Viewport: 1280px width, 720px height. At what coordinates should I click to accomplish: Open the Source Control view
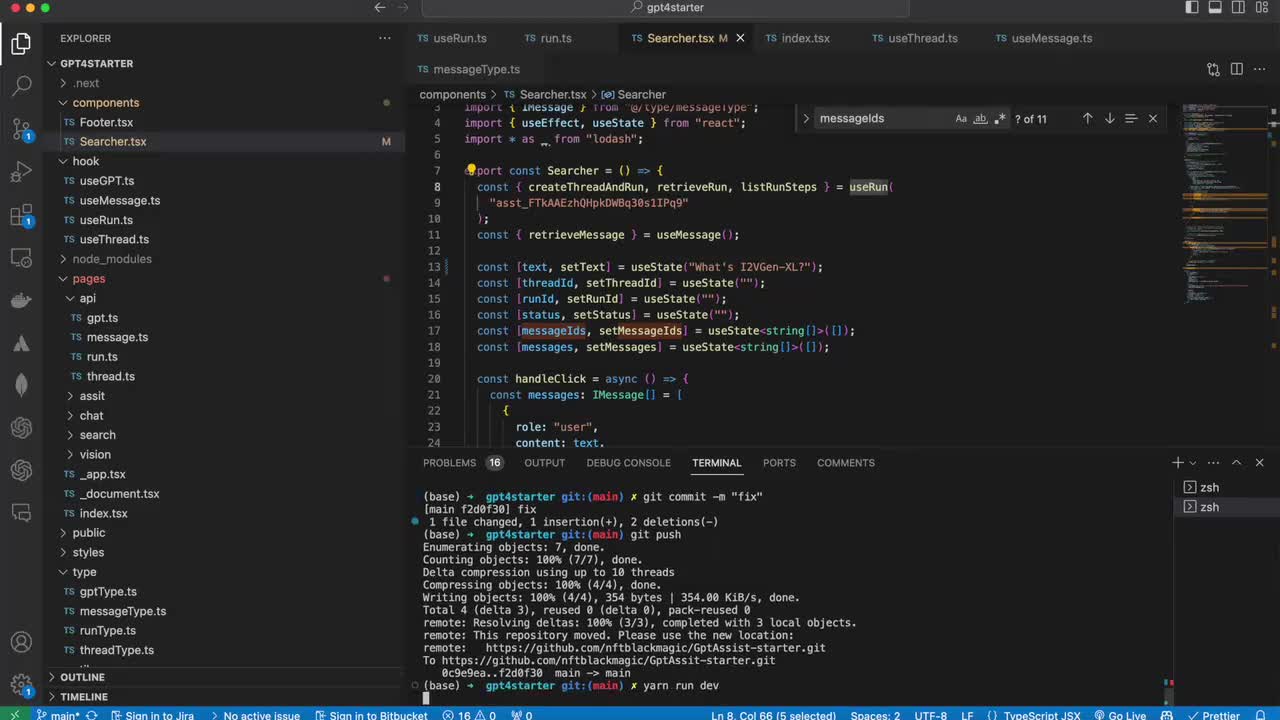pyautogui.click(x=21, y=129)
